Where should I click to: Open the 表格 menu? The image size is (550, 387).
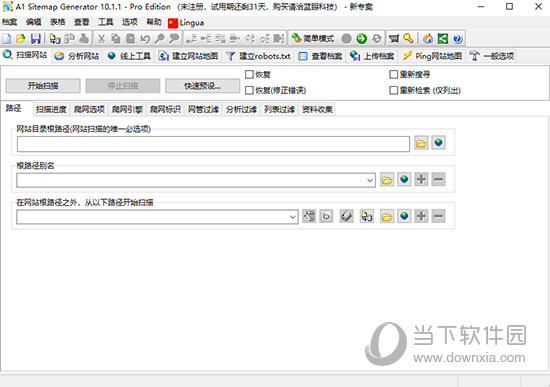tap(58, 22)
